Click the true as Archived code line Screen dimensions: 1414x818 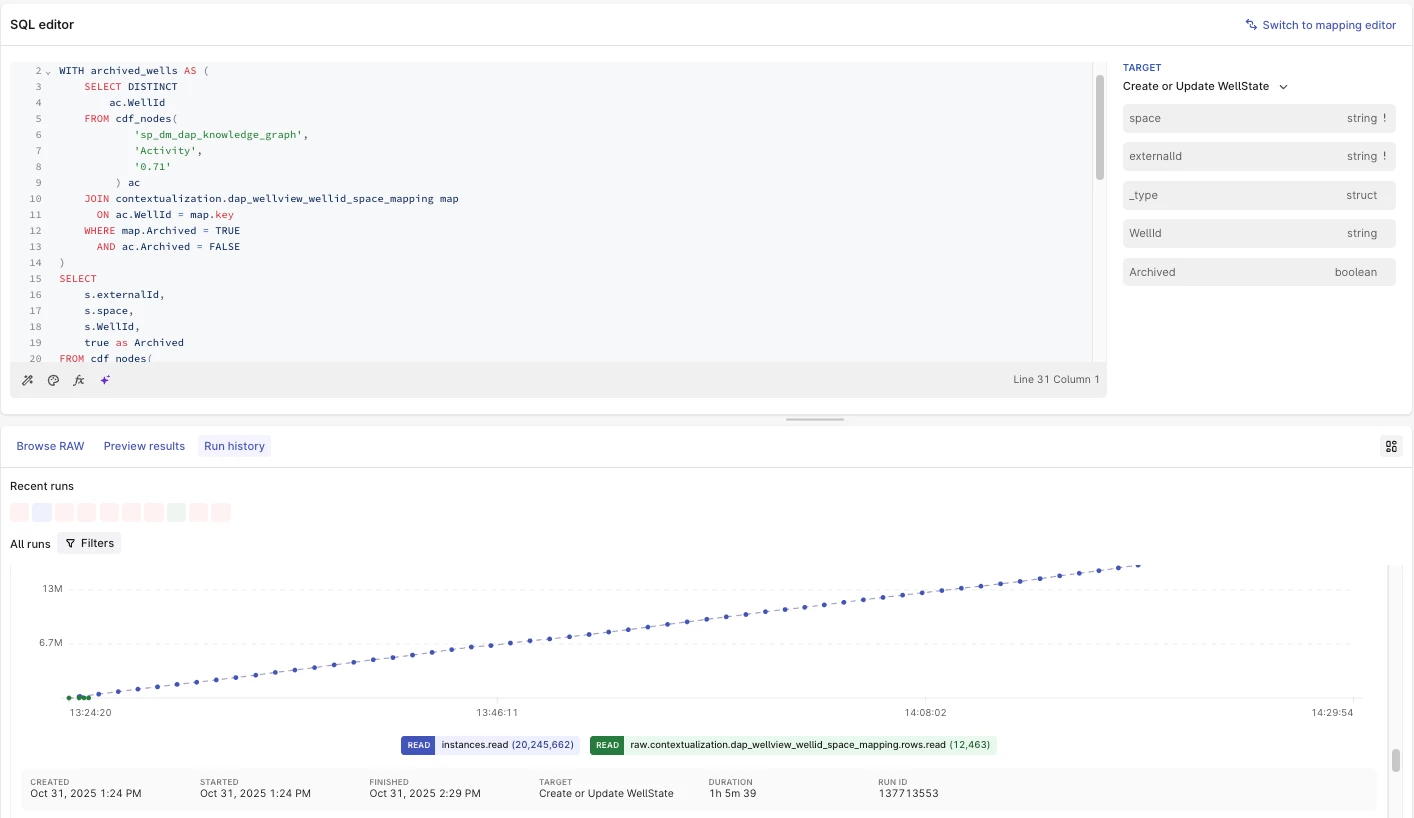[x=134, y=343]
